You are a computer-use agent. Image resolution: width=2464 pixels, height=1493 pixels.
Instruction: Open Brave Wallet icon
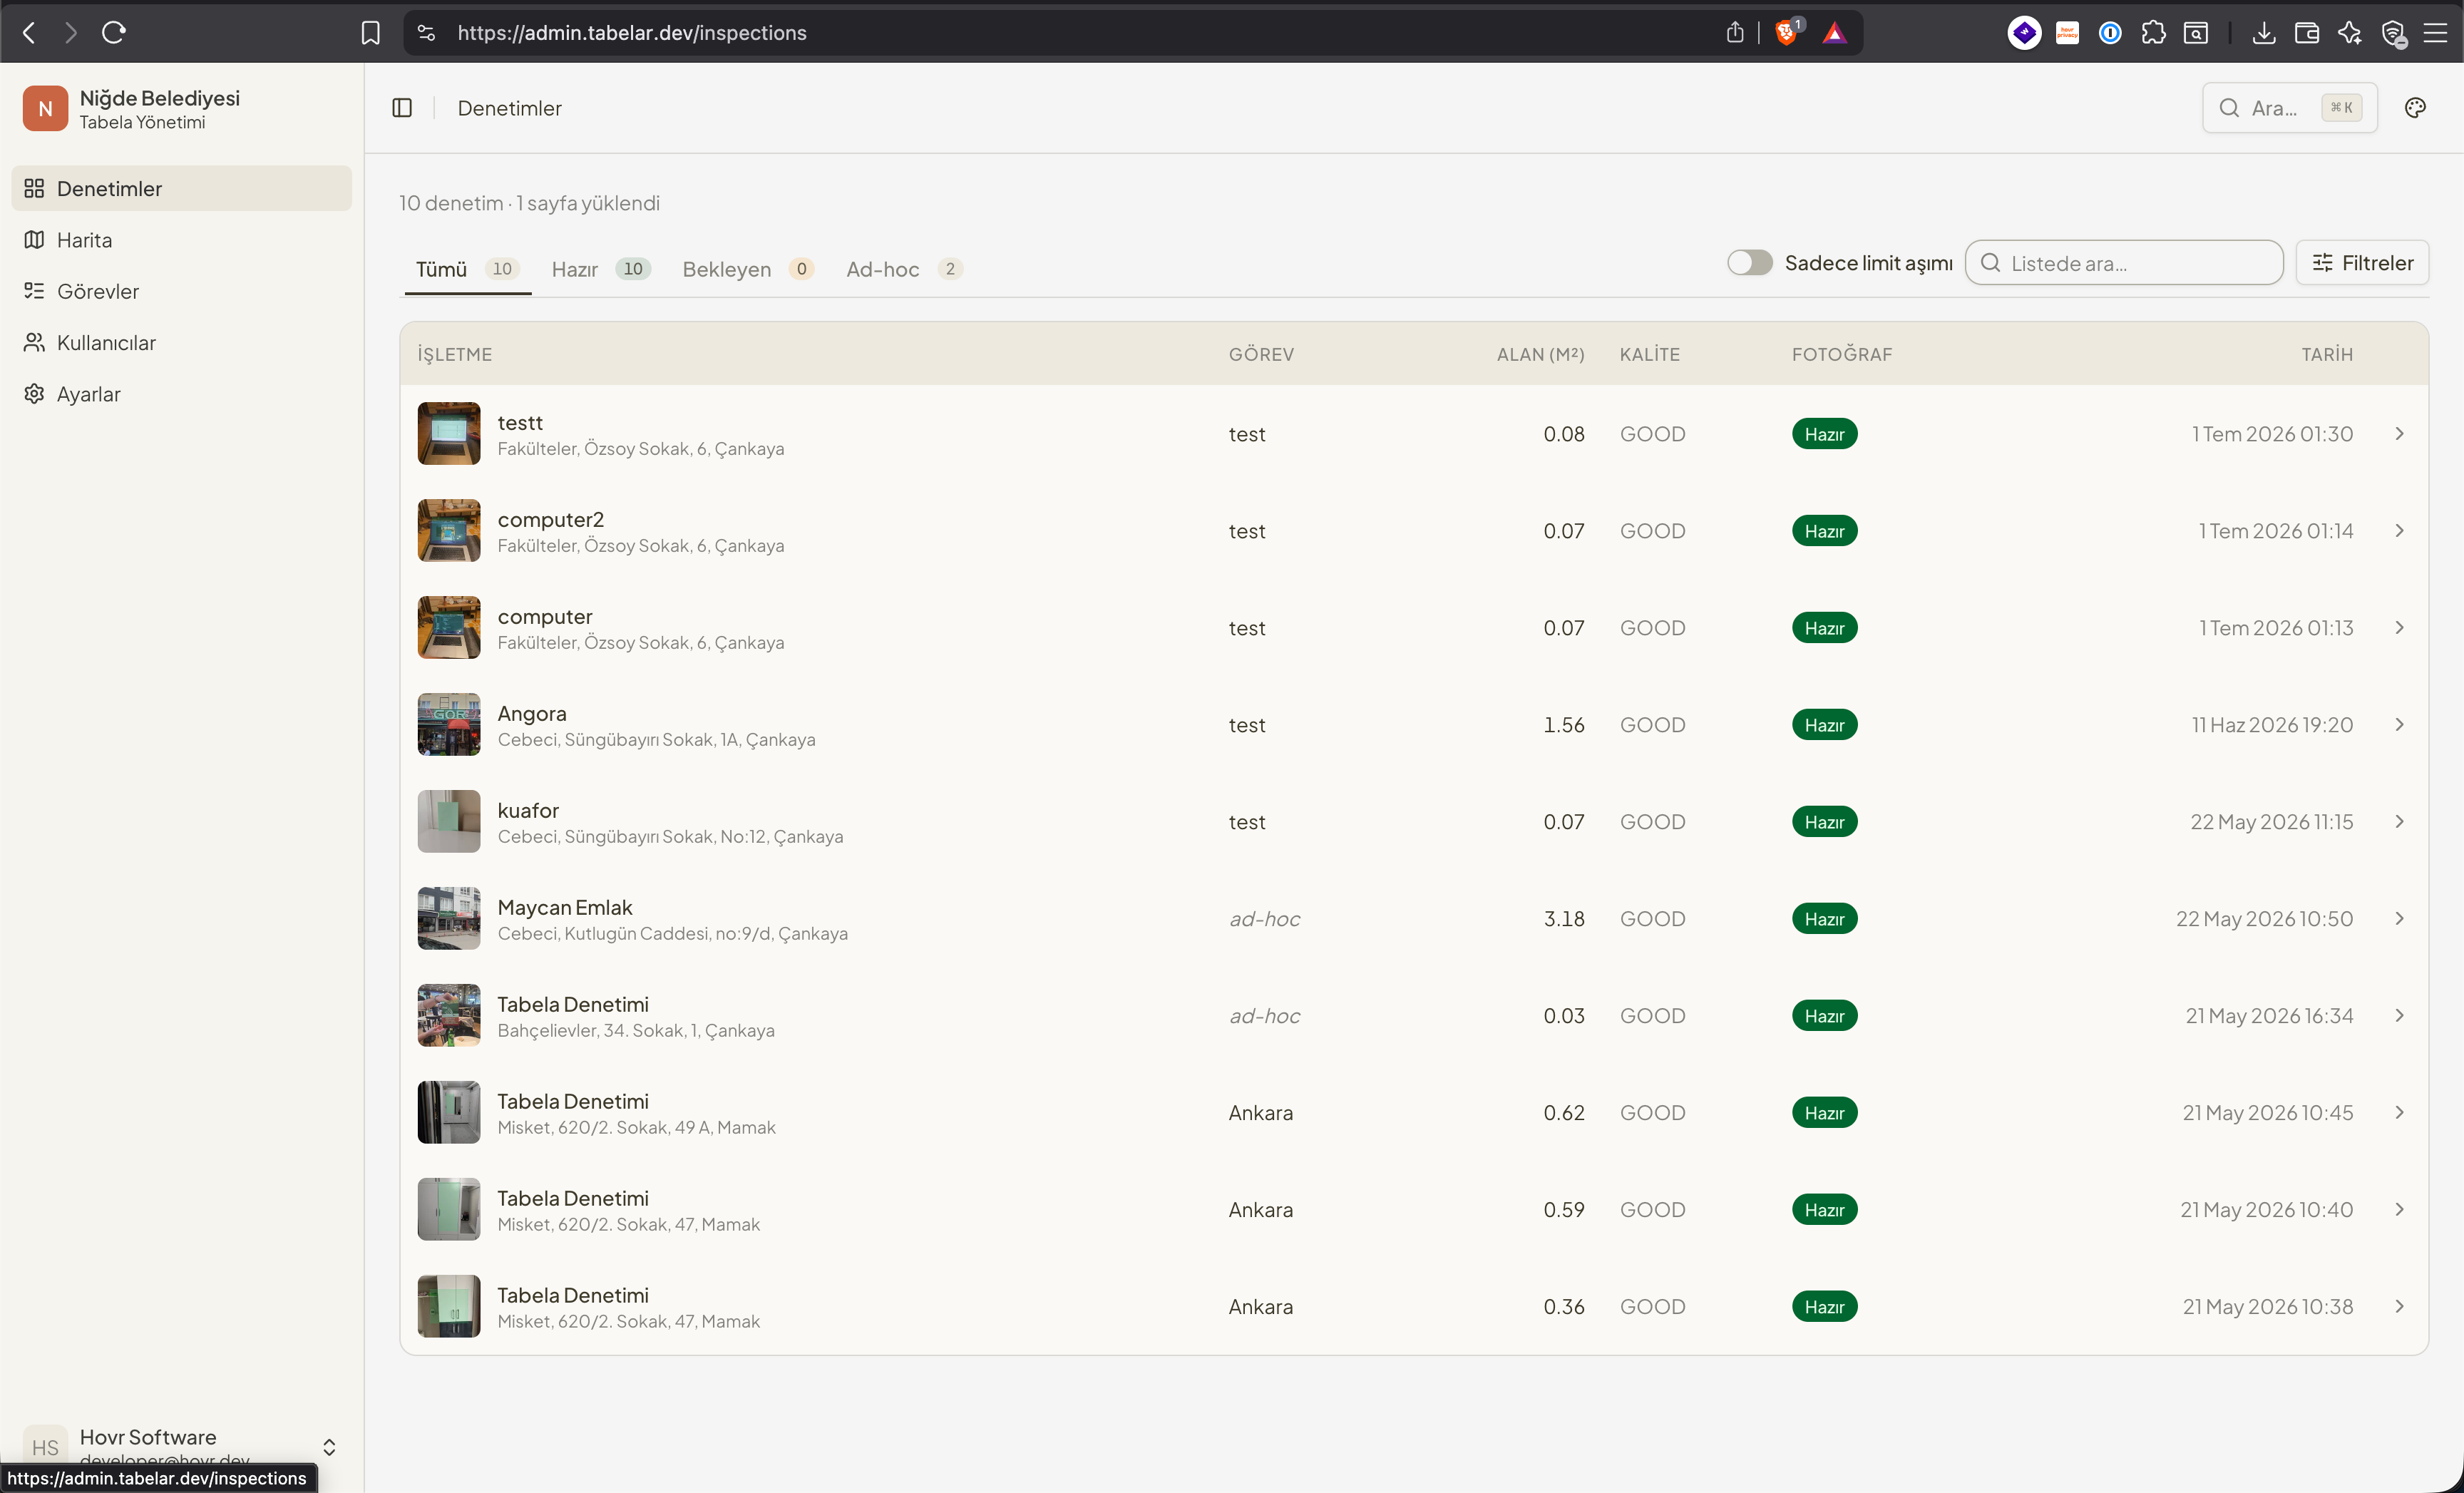pos(2307,33)
